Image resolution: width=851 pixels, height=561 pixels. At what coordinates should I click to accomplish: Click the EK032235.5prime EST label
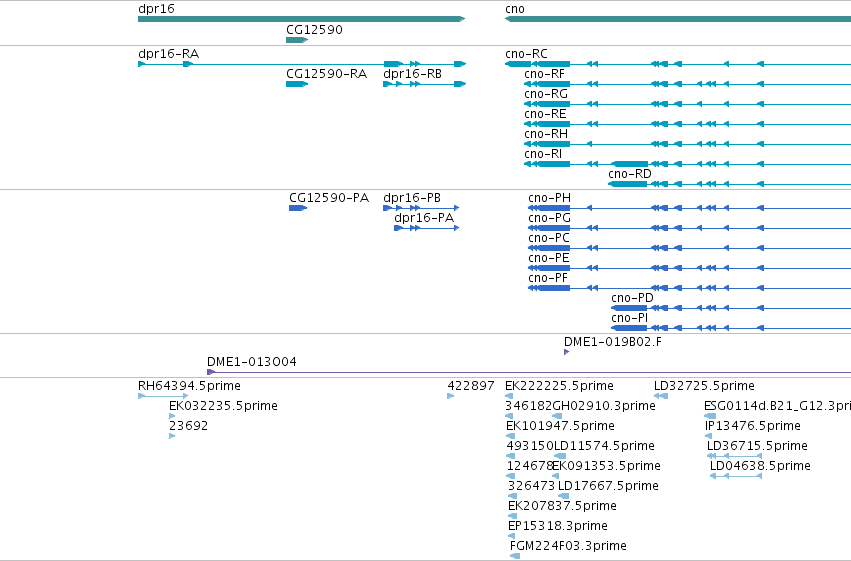(x=223, y=406)
